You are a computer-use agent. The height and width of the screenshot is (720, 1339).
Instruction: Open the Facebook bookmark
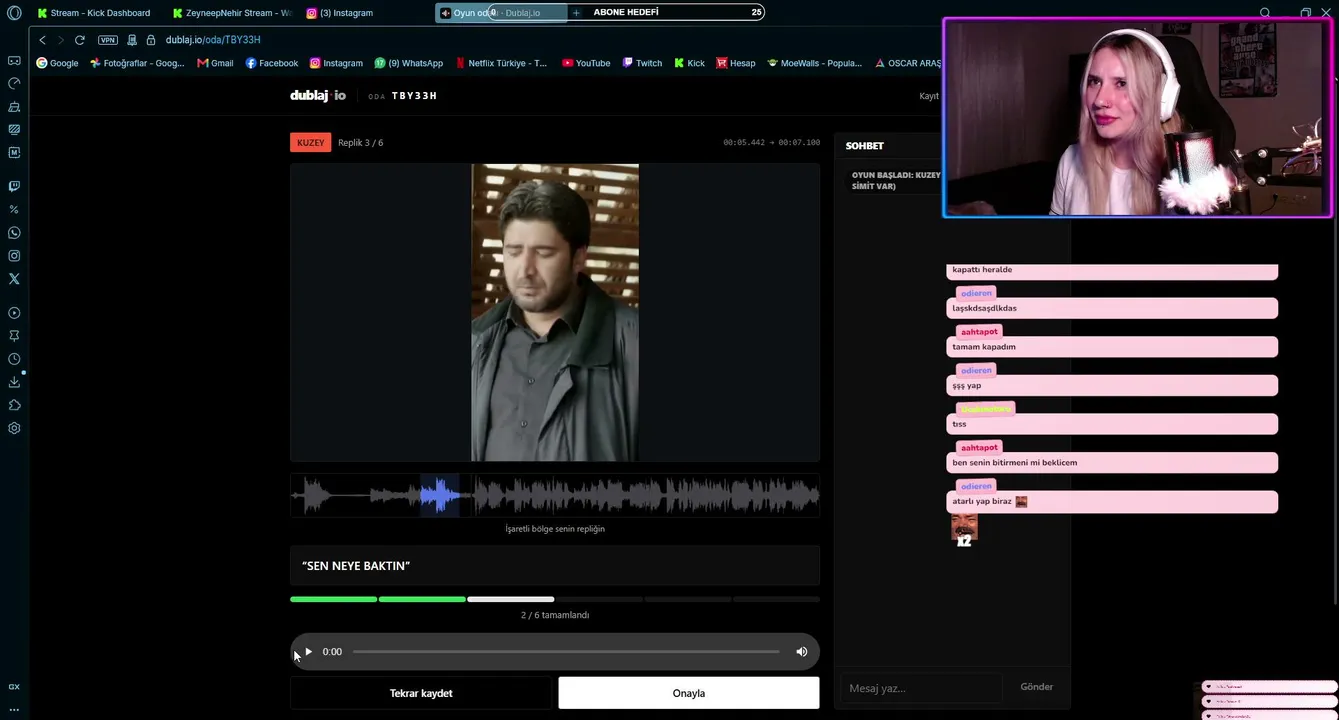(272, 63)
